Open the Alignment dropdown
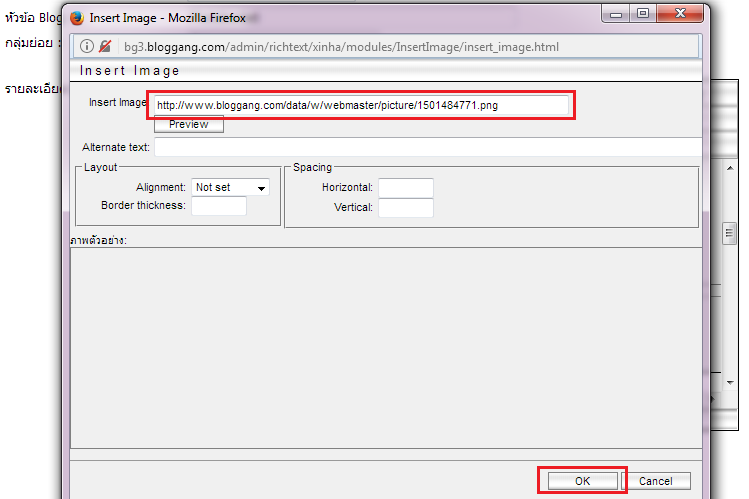Screen dimensions: 749x499 coord(231,187)
